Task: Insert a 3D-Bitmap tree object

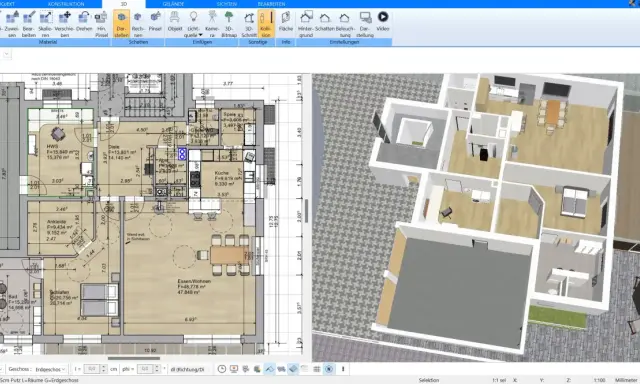Action: tap(229, 24)
